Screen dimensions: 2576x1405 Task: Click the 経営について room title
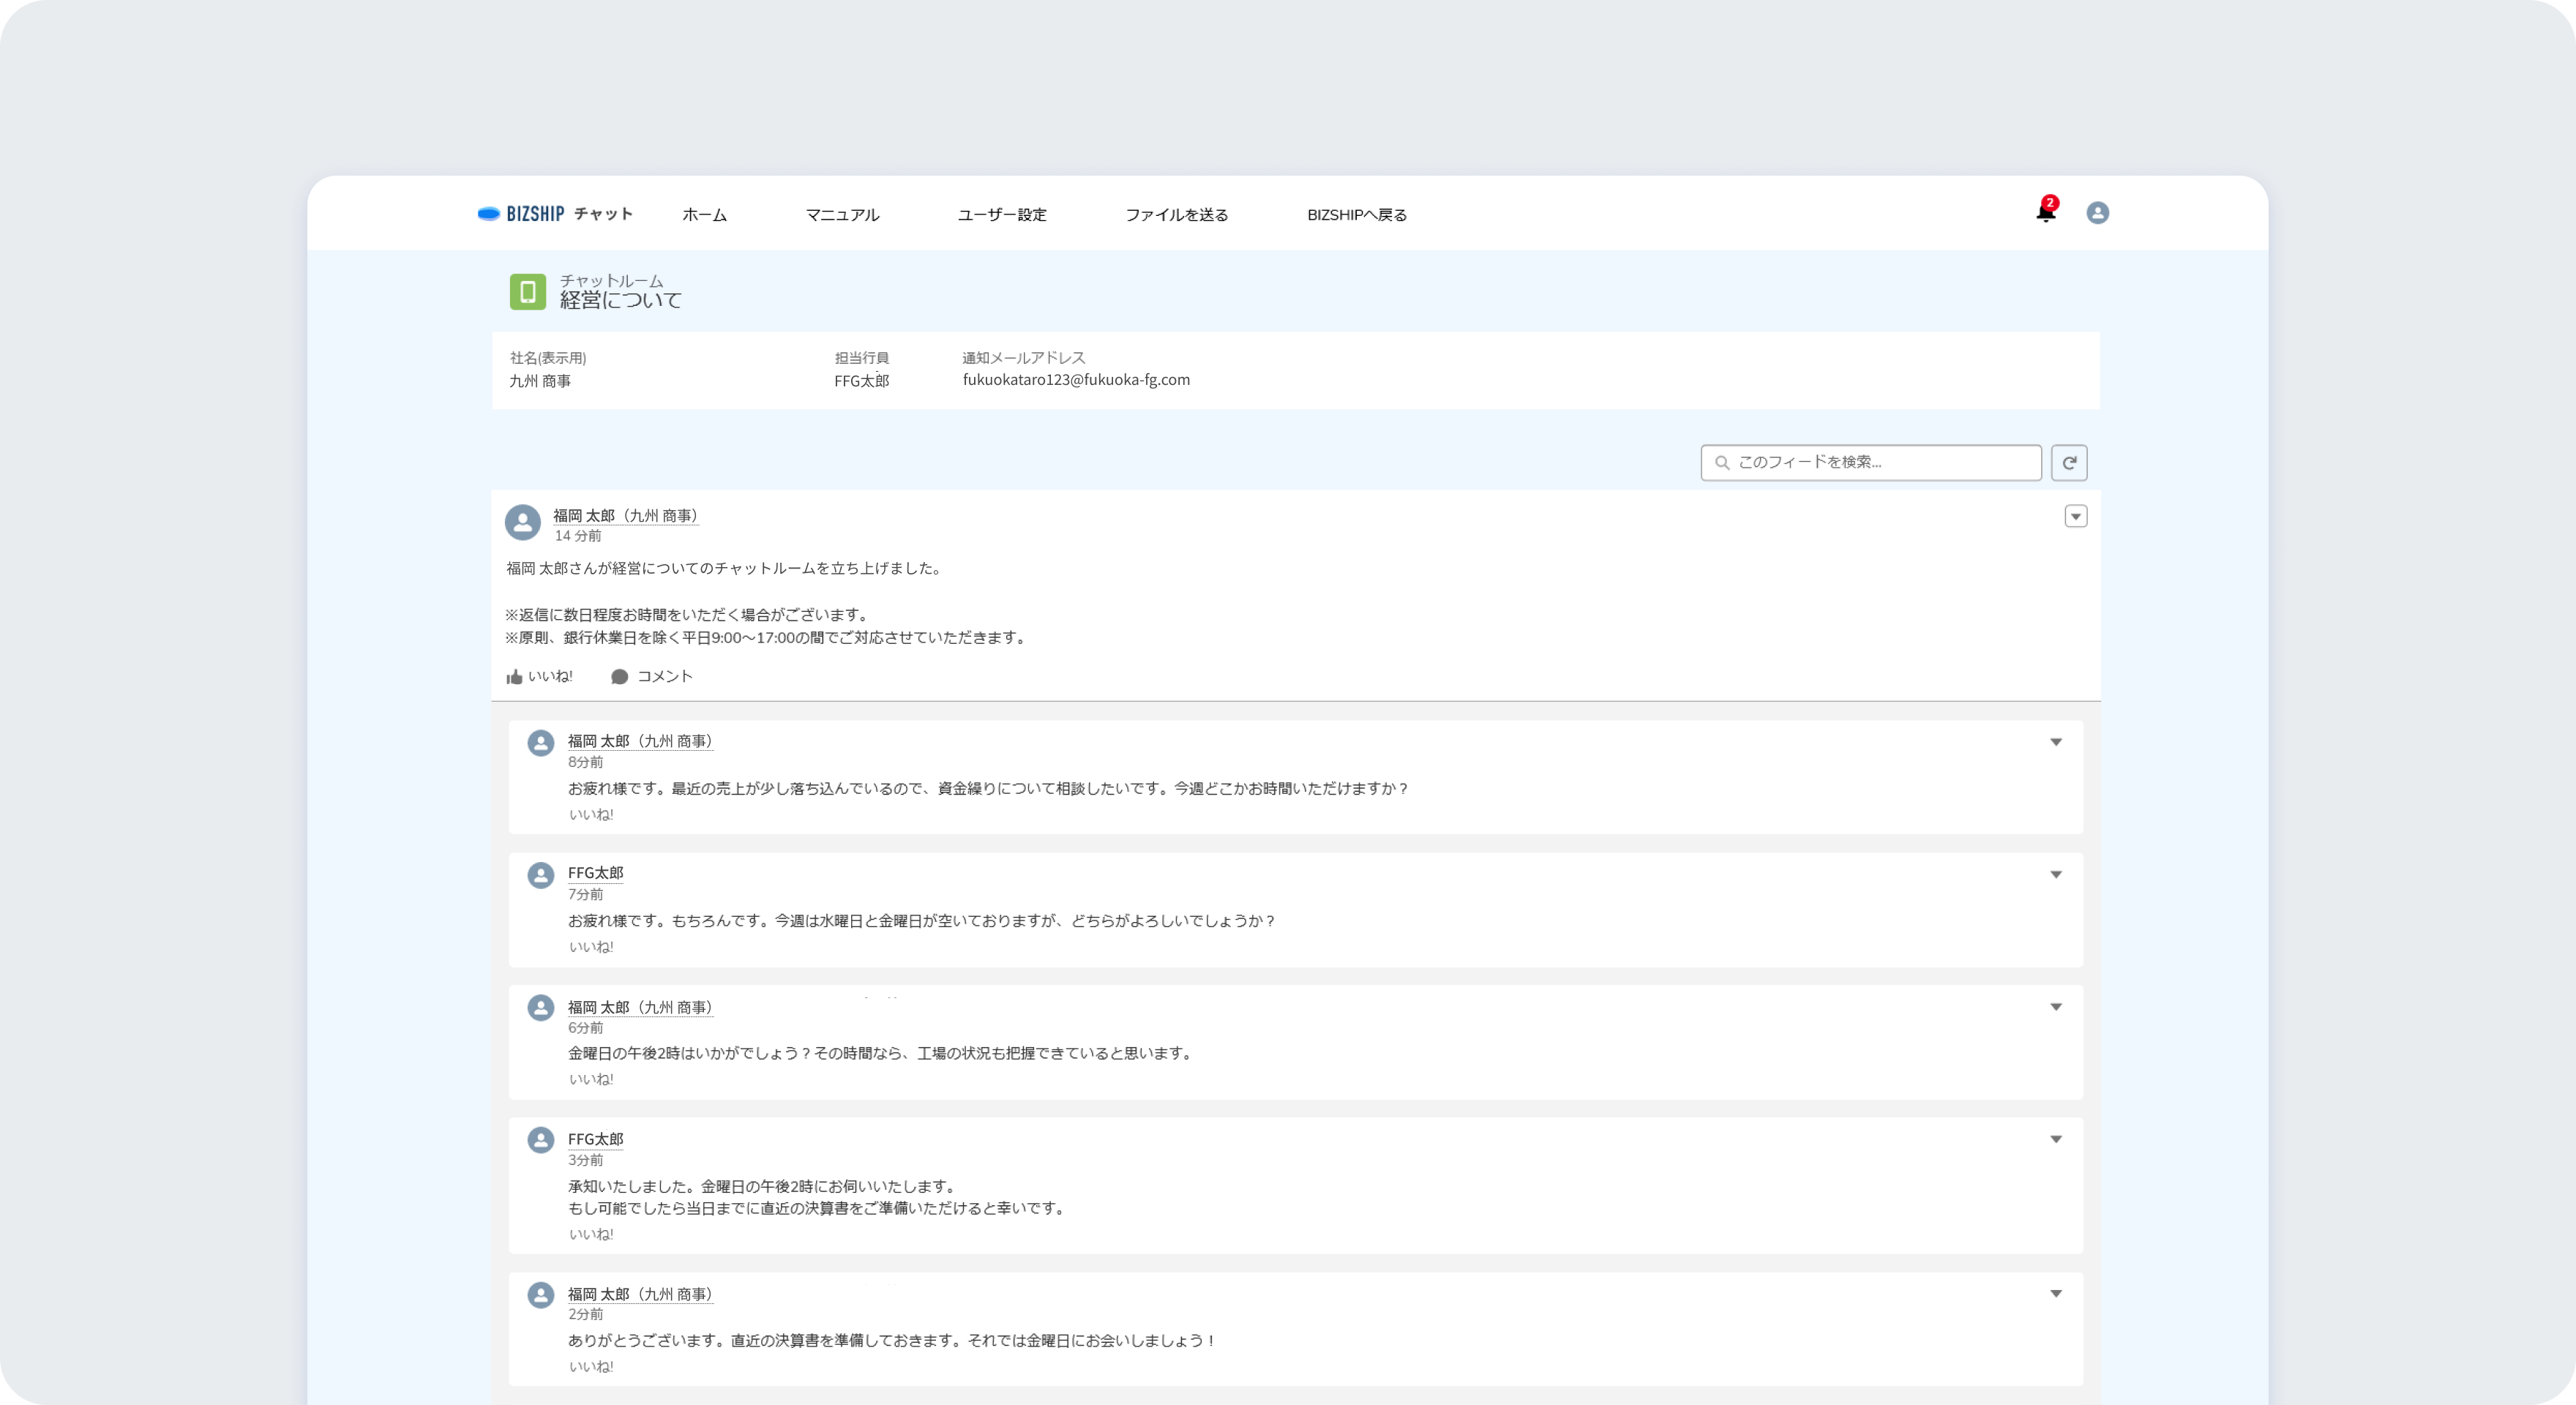coord(620,300)
